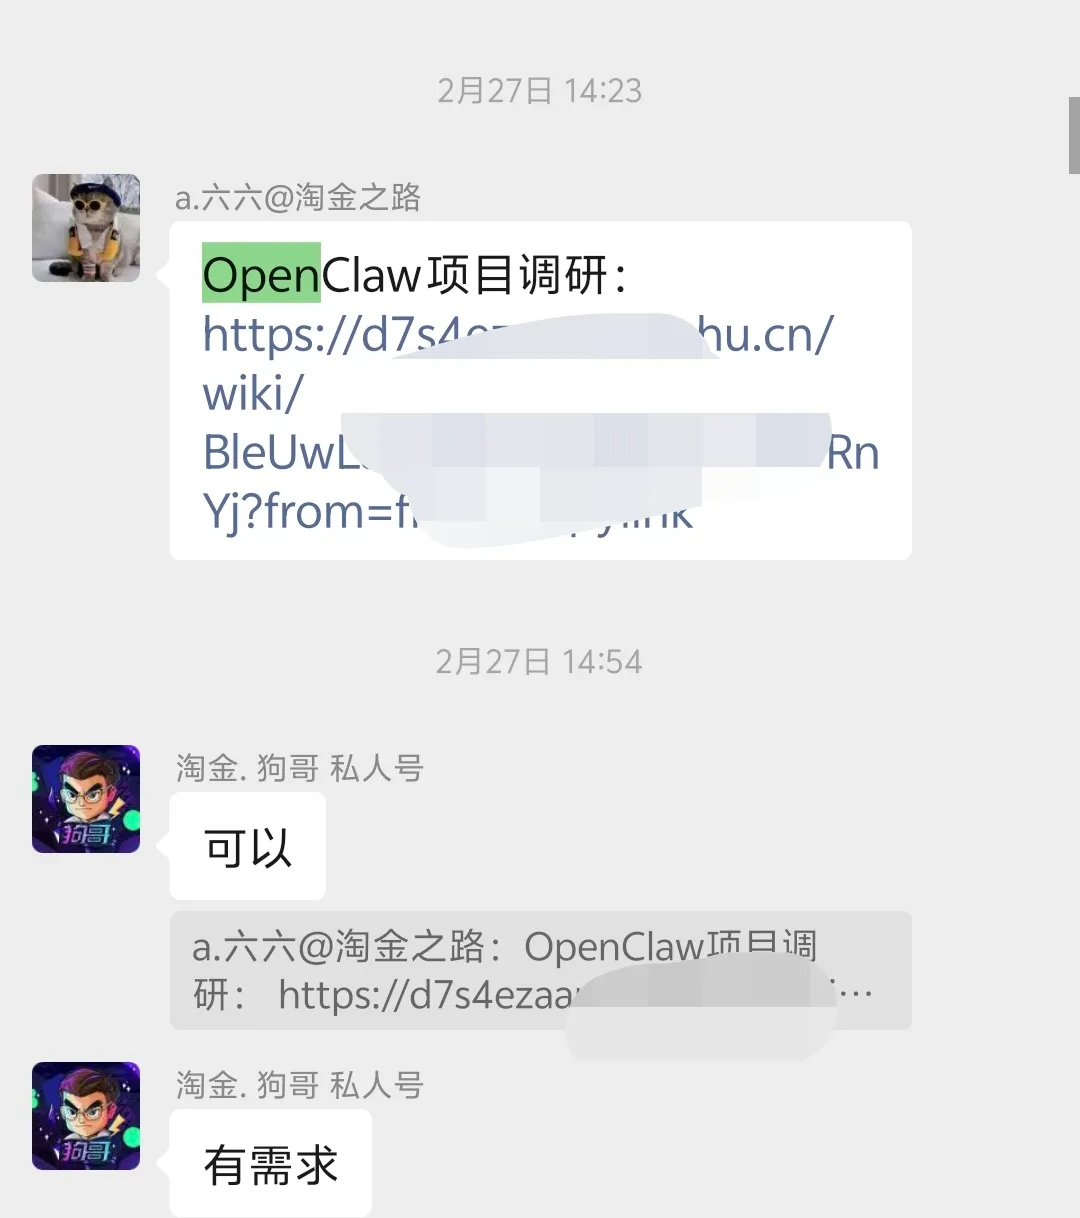The image size is (1080, 1218).
Task: Select the 2月27日 14:54 timestamp
Action: tap(539, 662)
